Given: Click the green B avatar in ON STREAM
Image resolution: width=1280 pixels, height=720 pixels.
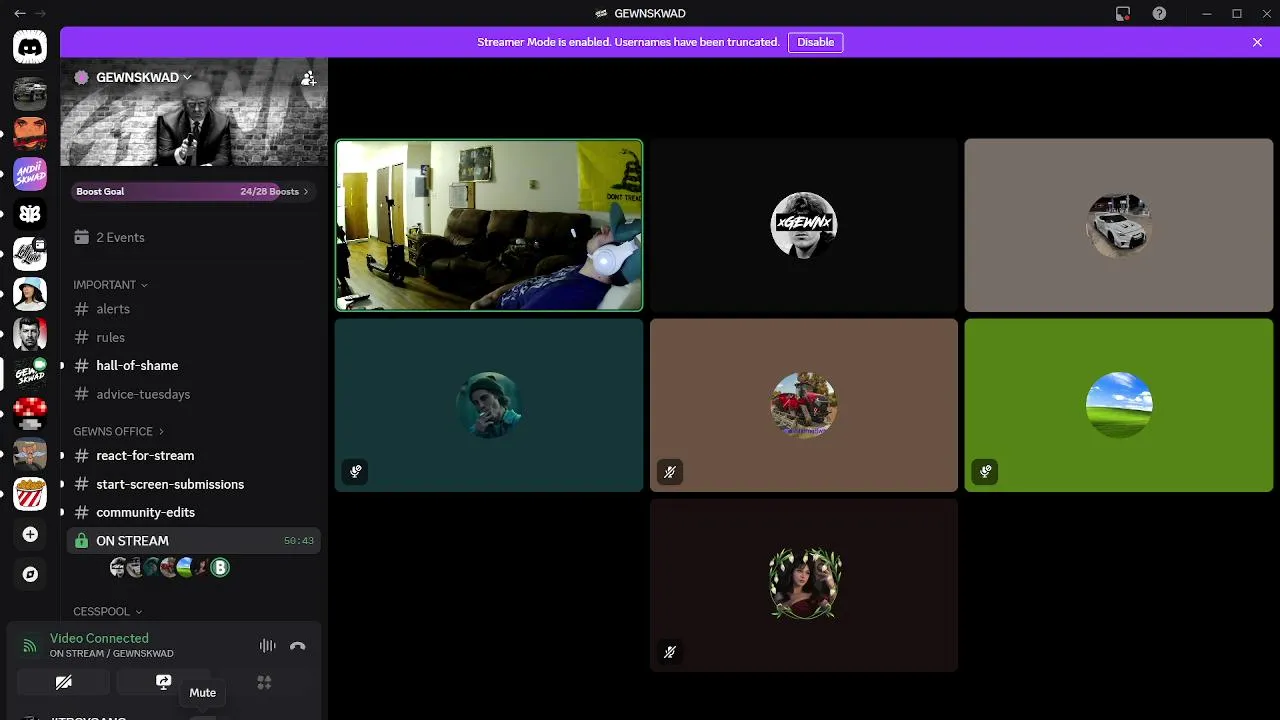Looking at the screenshot, I should point(220,568).
